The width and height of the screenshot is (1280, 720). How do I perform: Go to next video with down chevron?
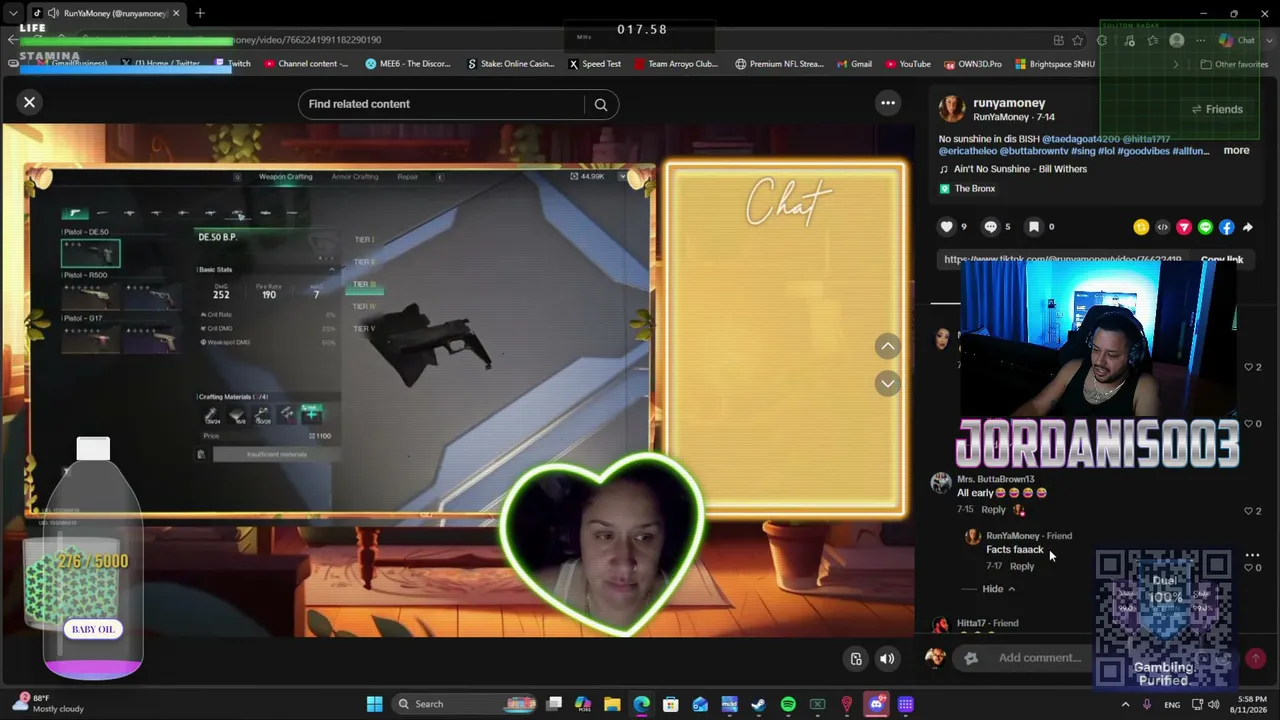887,384
